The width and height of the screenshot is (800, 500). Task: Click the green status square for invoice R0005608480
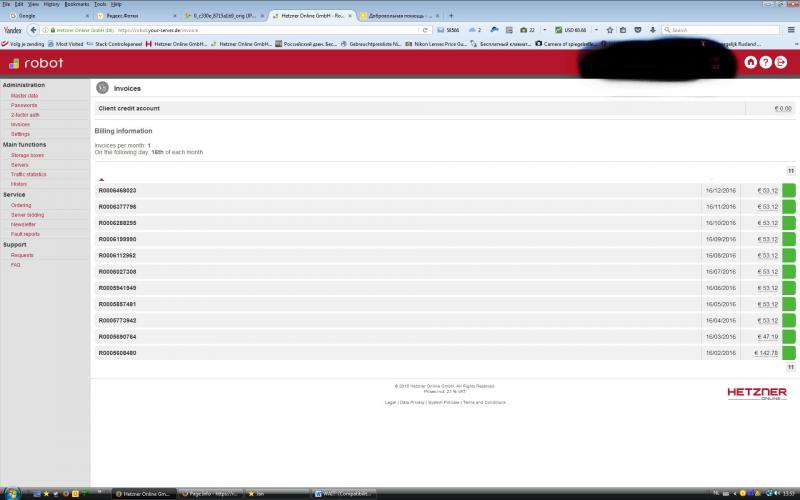[x=789, y=353]
